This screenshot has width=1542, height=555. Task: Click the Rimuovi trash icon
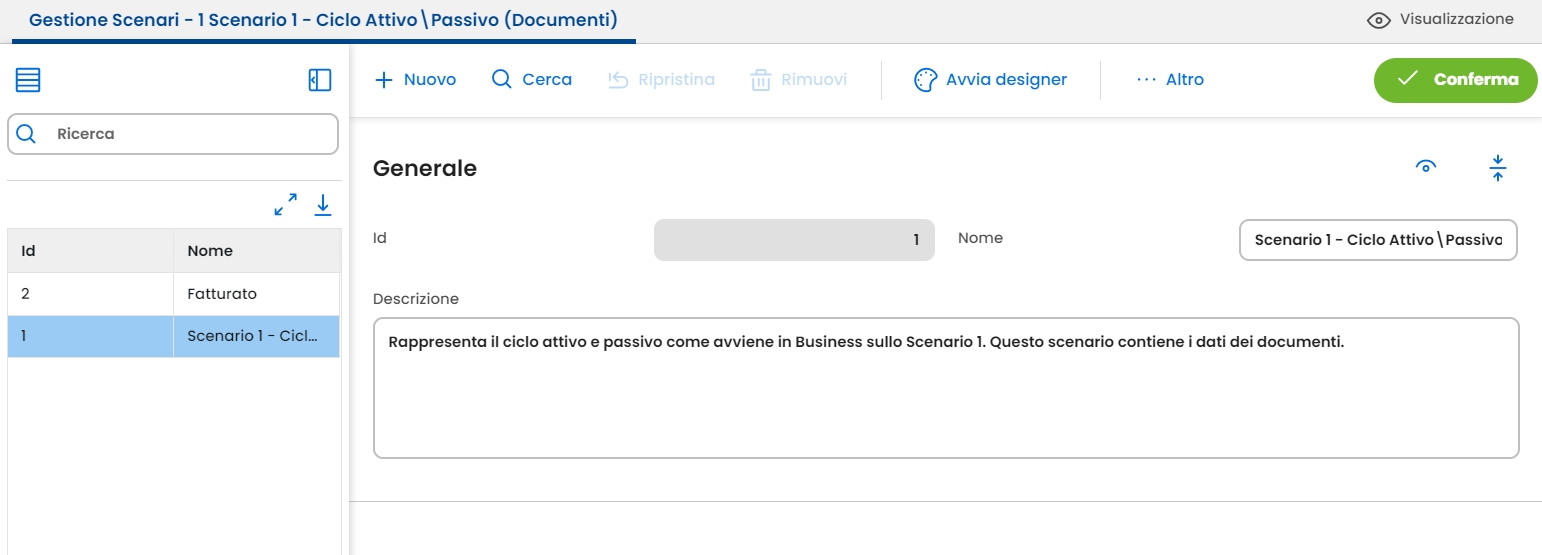(761, 80)
